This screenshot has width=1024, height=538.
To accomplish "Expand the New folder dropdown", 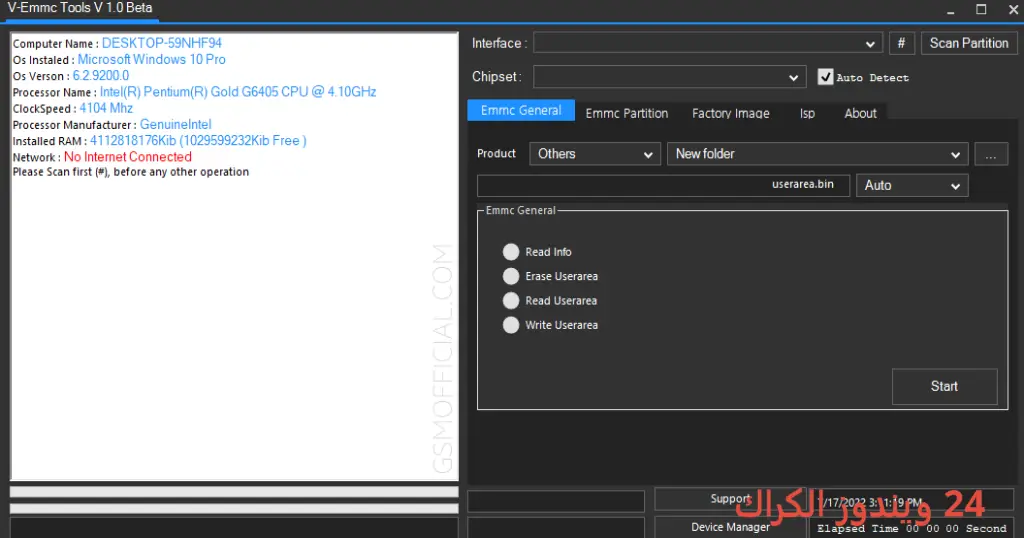I will (x=817, y=154).
